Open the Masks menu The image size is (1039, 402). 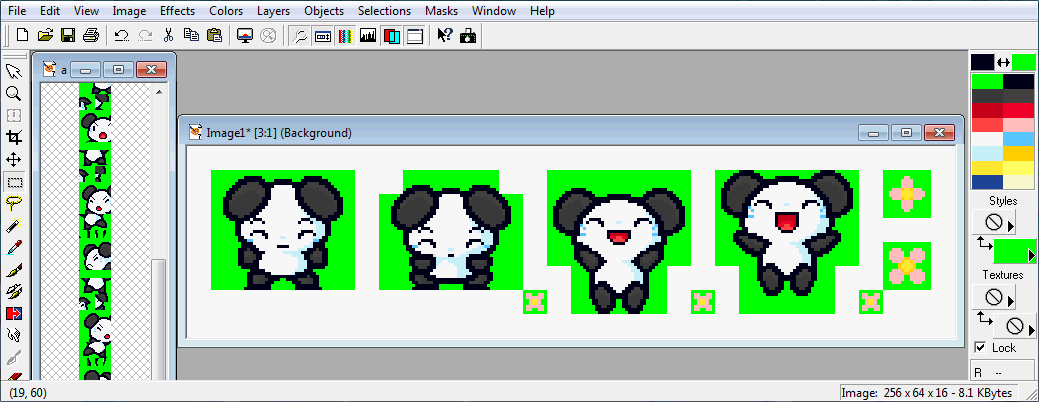tap(441, 11)
